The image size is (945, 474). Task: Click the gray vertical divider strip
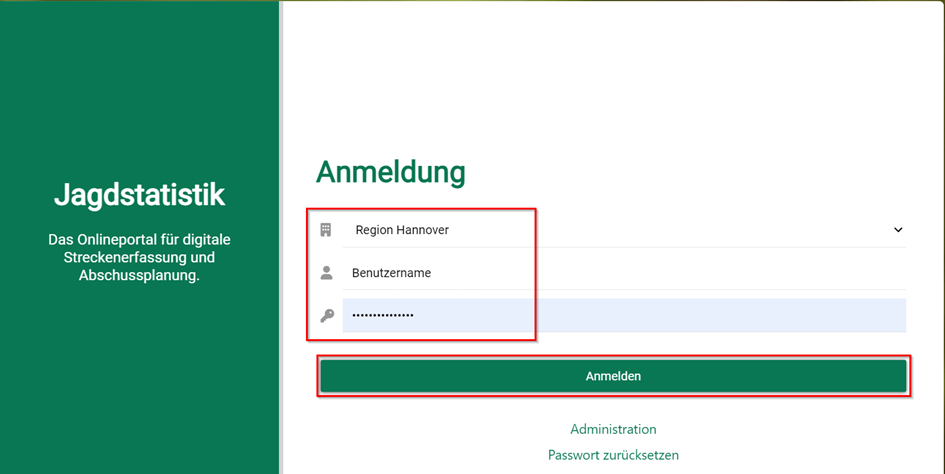pos(281,237)
